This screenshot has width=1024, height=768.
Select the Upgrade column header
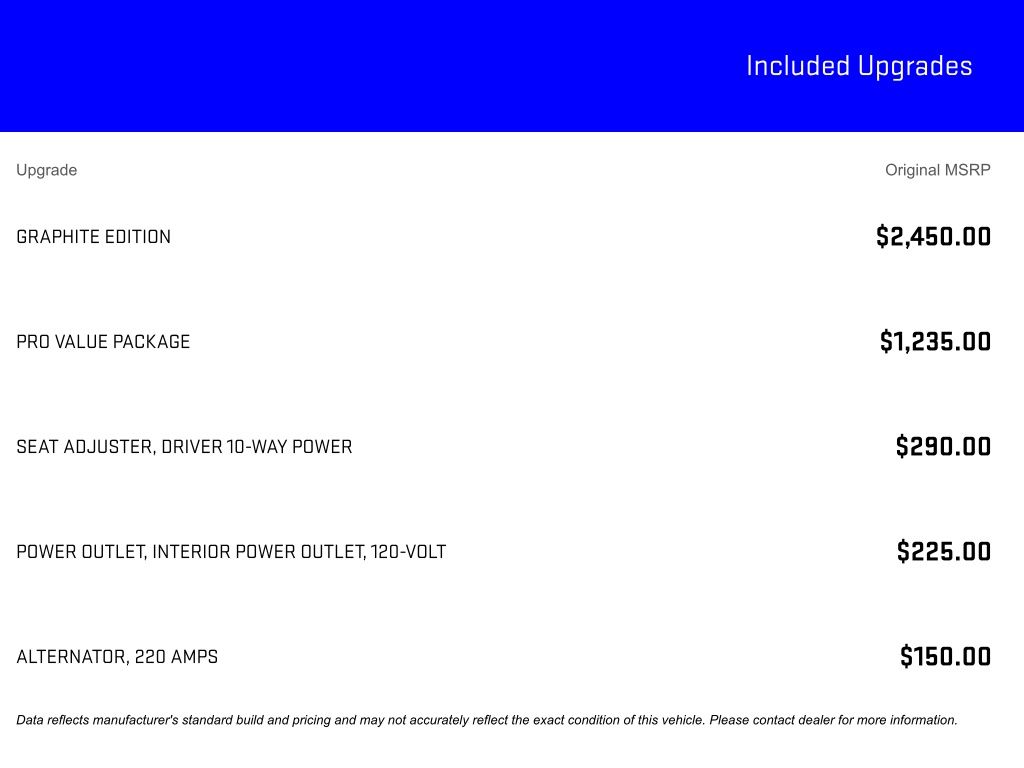coord(46,170)
